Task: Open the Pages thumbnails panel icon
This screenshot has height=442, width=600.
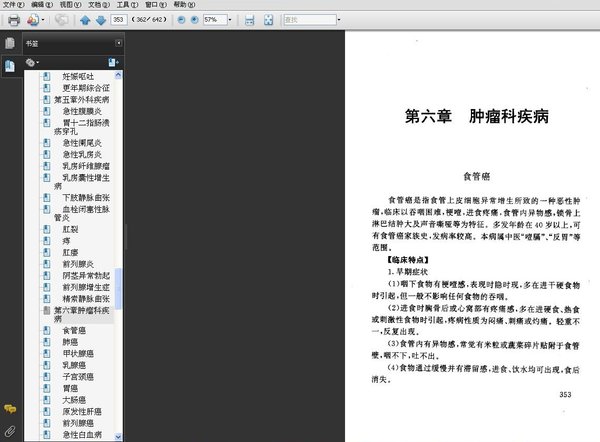Action: point(10,43)
